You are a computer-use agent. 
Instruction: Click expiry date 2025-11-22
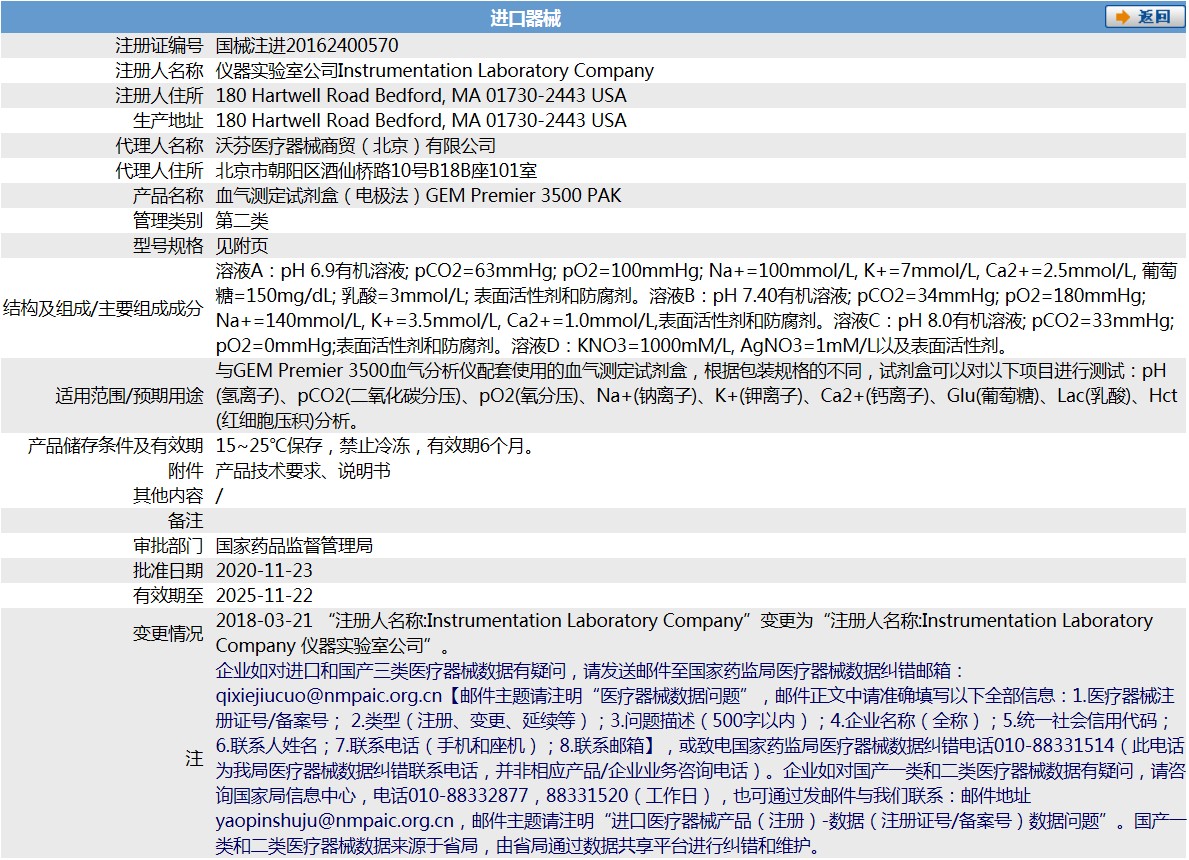click(x=264, y=596)
